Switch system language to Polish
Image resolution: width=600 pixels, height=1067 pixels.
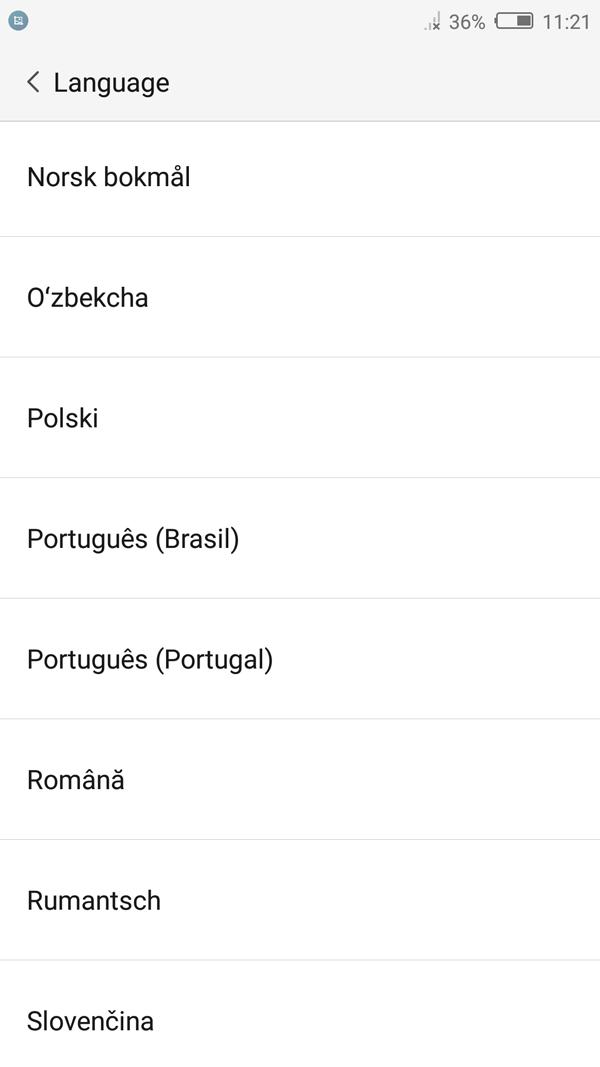click(x=300, y=418)
